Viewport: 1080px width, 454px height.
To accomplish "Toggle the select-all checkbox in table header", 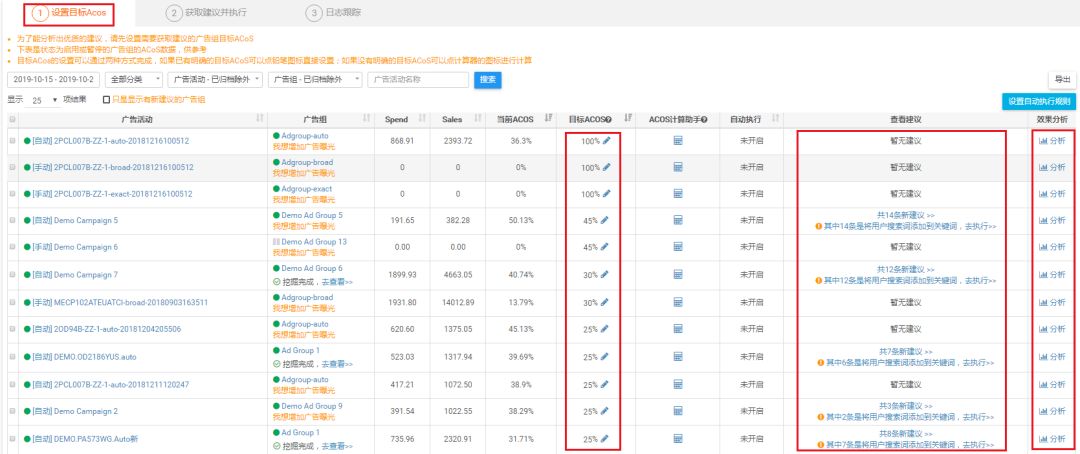I will tap(13, 120).
